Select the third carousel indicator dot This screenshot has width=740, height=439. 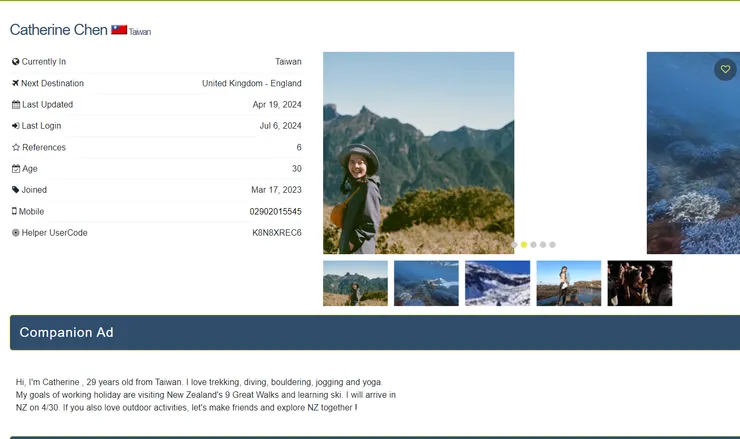coord(533,245)
